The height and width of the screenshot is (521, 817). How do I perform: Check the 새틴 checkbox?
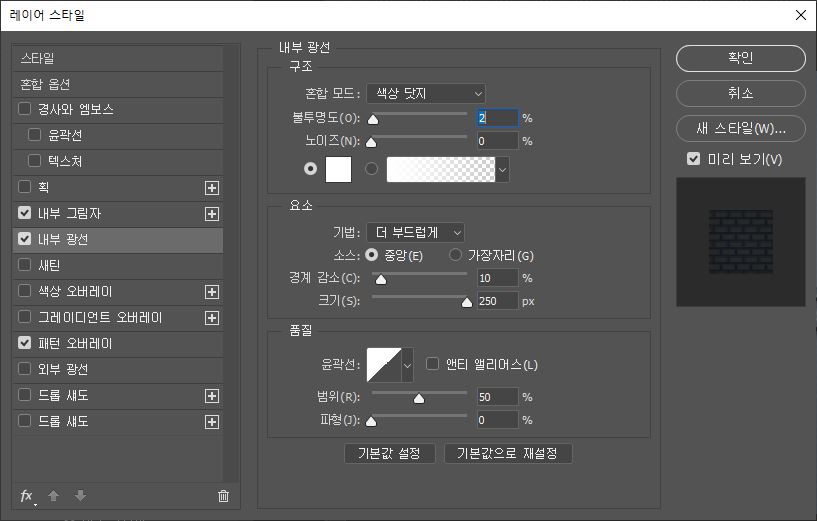pyautogui.click(x=24, y=265)
